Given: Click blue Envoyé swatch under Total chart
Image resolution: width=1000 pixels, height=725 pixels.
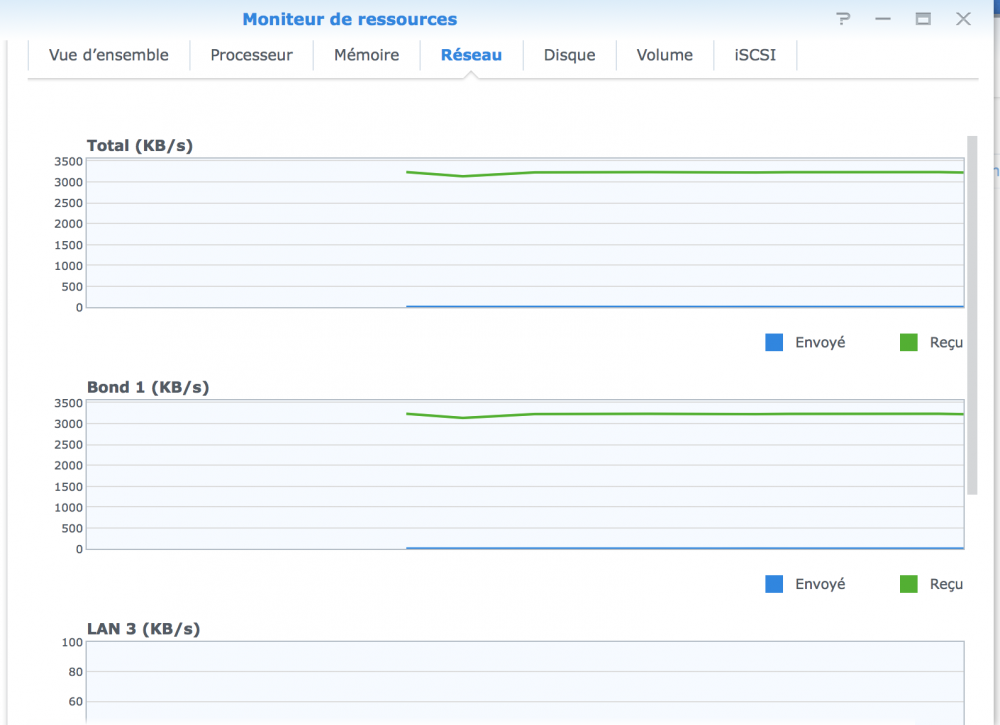Looking at the screenshot, I should pos(774,342).
